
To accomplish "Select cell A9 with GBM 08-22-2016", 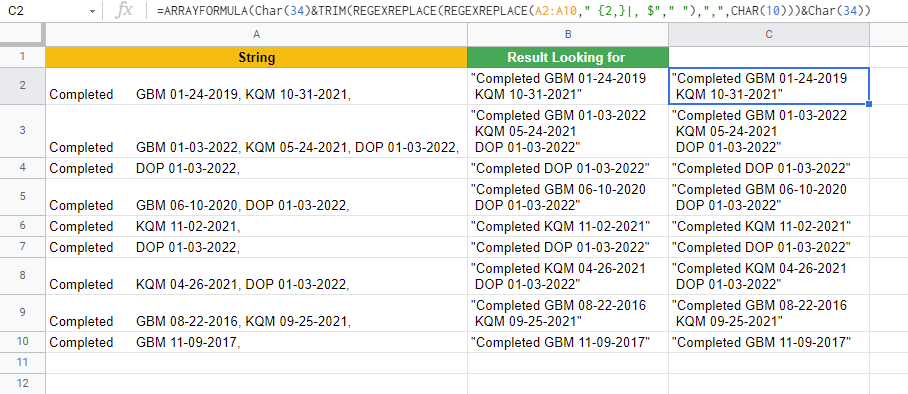I will pos(257,313).
